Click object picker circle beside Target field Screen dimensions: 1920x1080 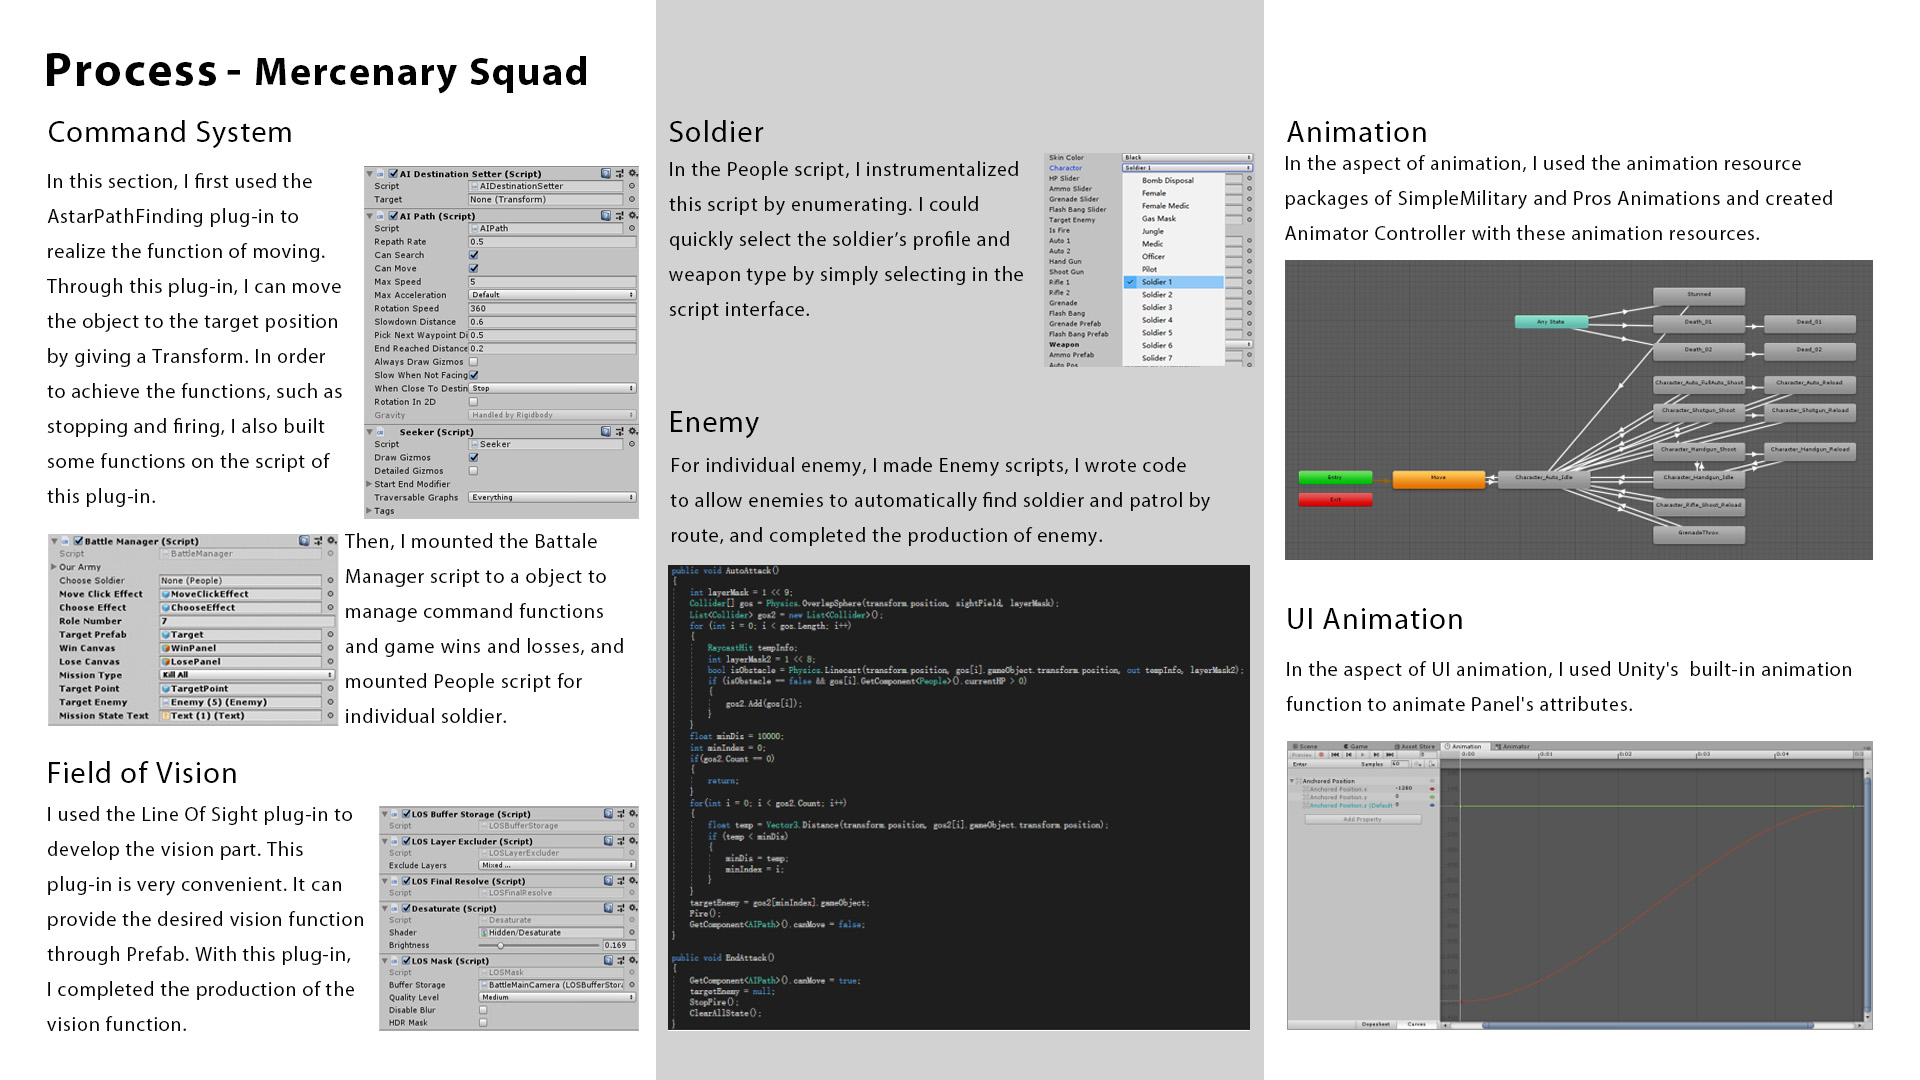click(x=631, y=200)
